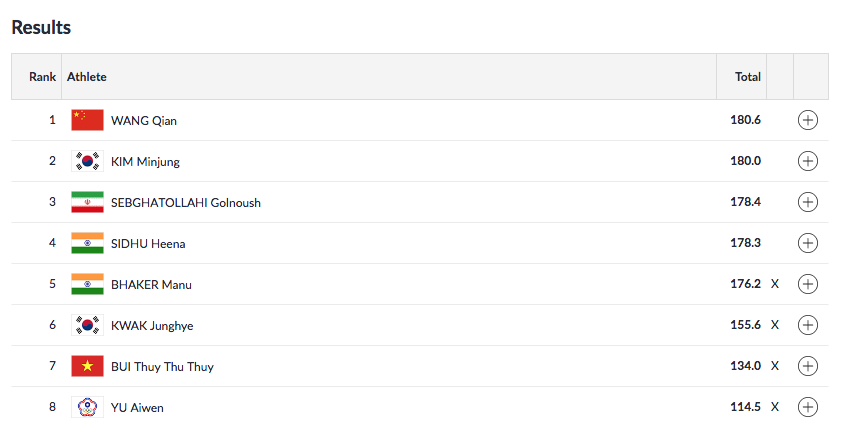Expand SIDHU Heena's result details
Image resolution: width=860 pixels, height=444 pixels.
808,243
